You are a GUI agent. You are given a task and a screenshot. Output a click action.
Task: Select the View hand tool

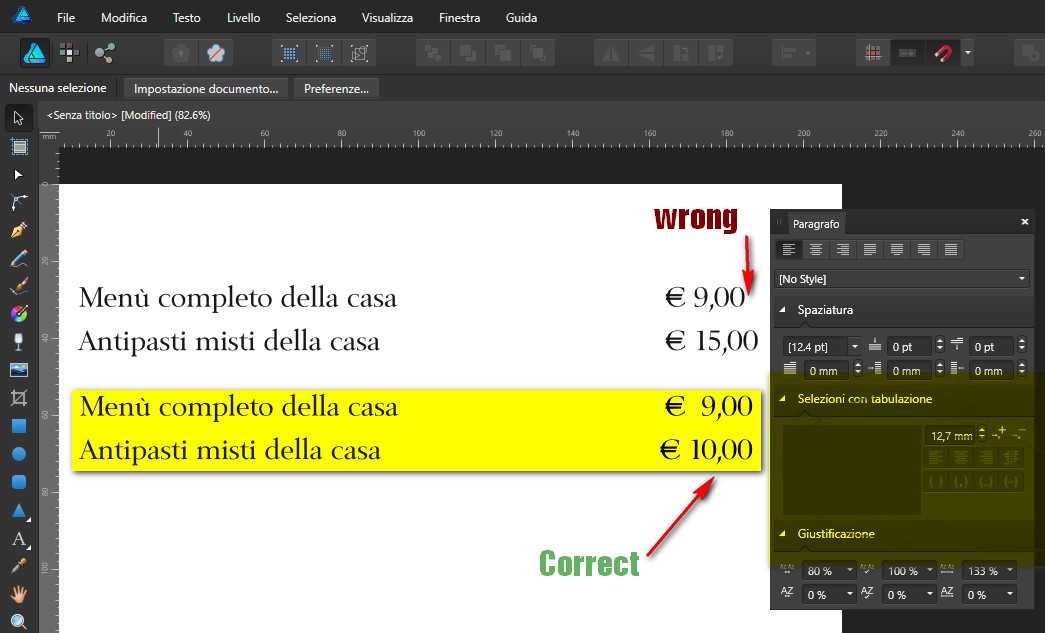tap(19, 594)
